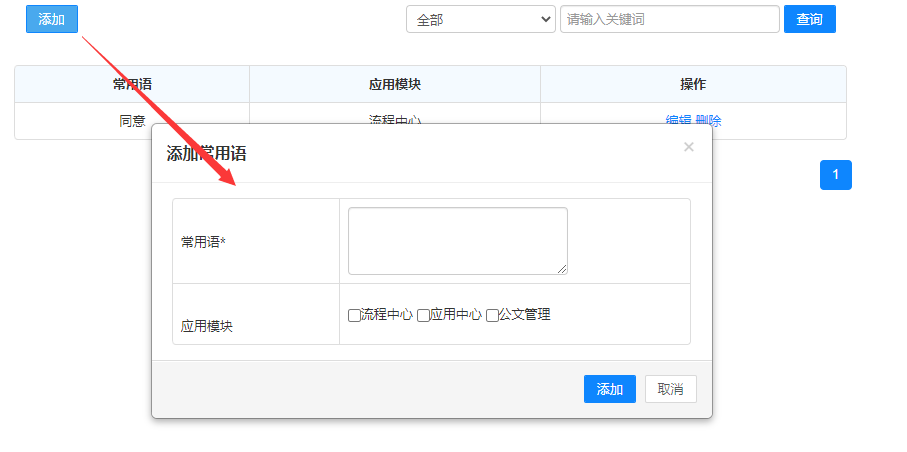907x452 pixels.
Task: Confirm with 添加 in the dialog footer
Action: (609, 389)
